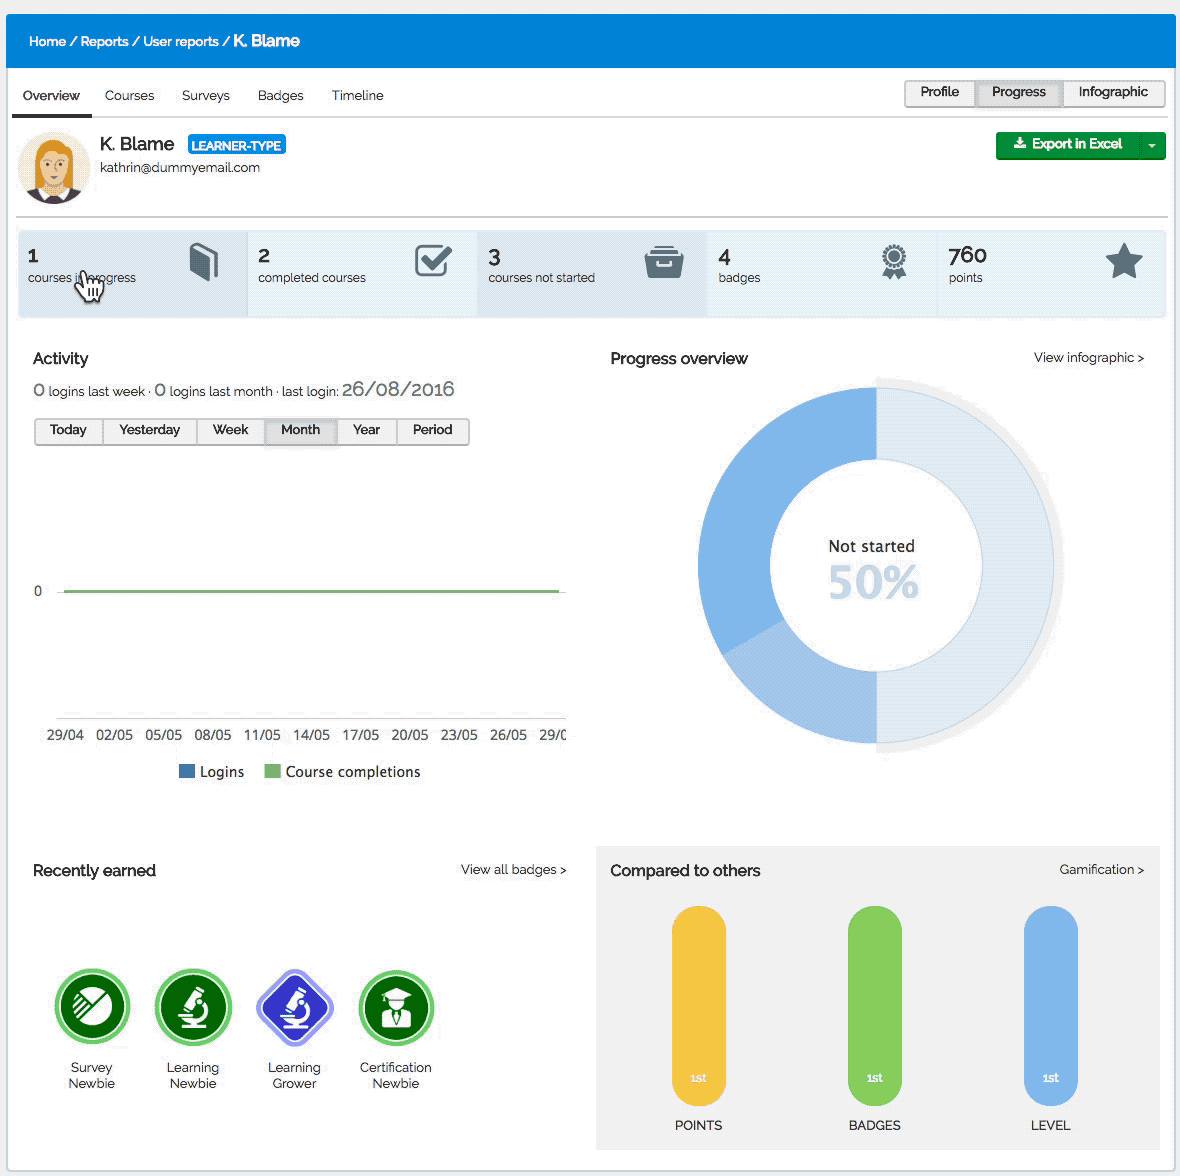
Task: Click the archive box icon for courses not started
Action: (664, 262)
